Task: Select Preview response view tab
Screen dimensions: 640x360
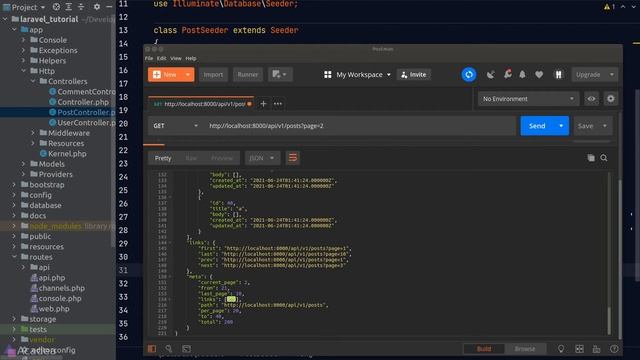Action: (x=222, y=158)
